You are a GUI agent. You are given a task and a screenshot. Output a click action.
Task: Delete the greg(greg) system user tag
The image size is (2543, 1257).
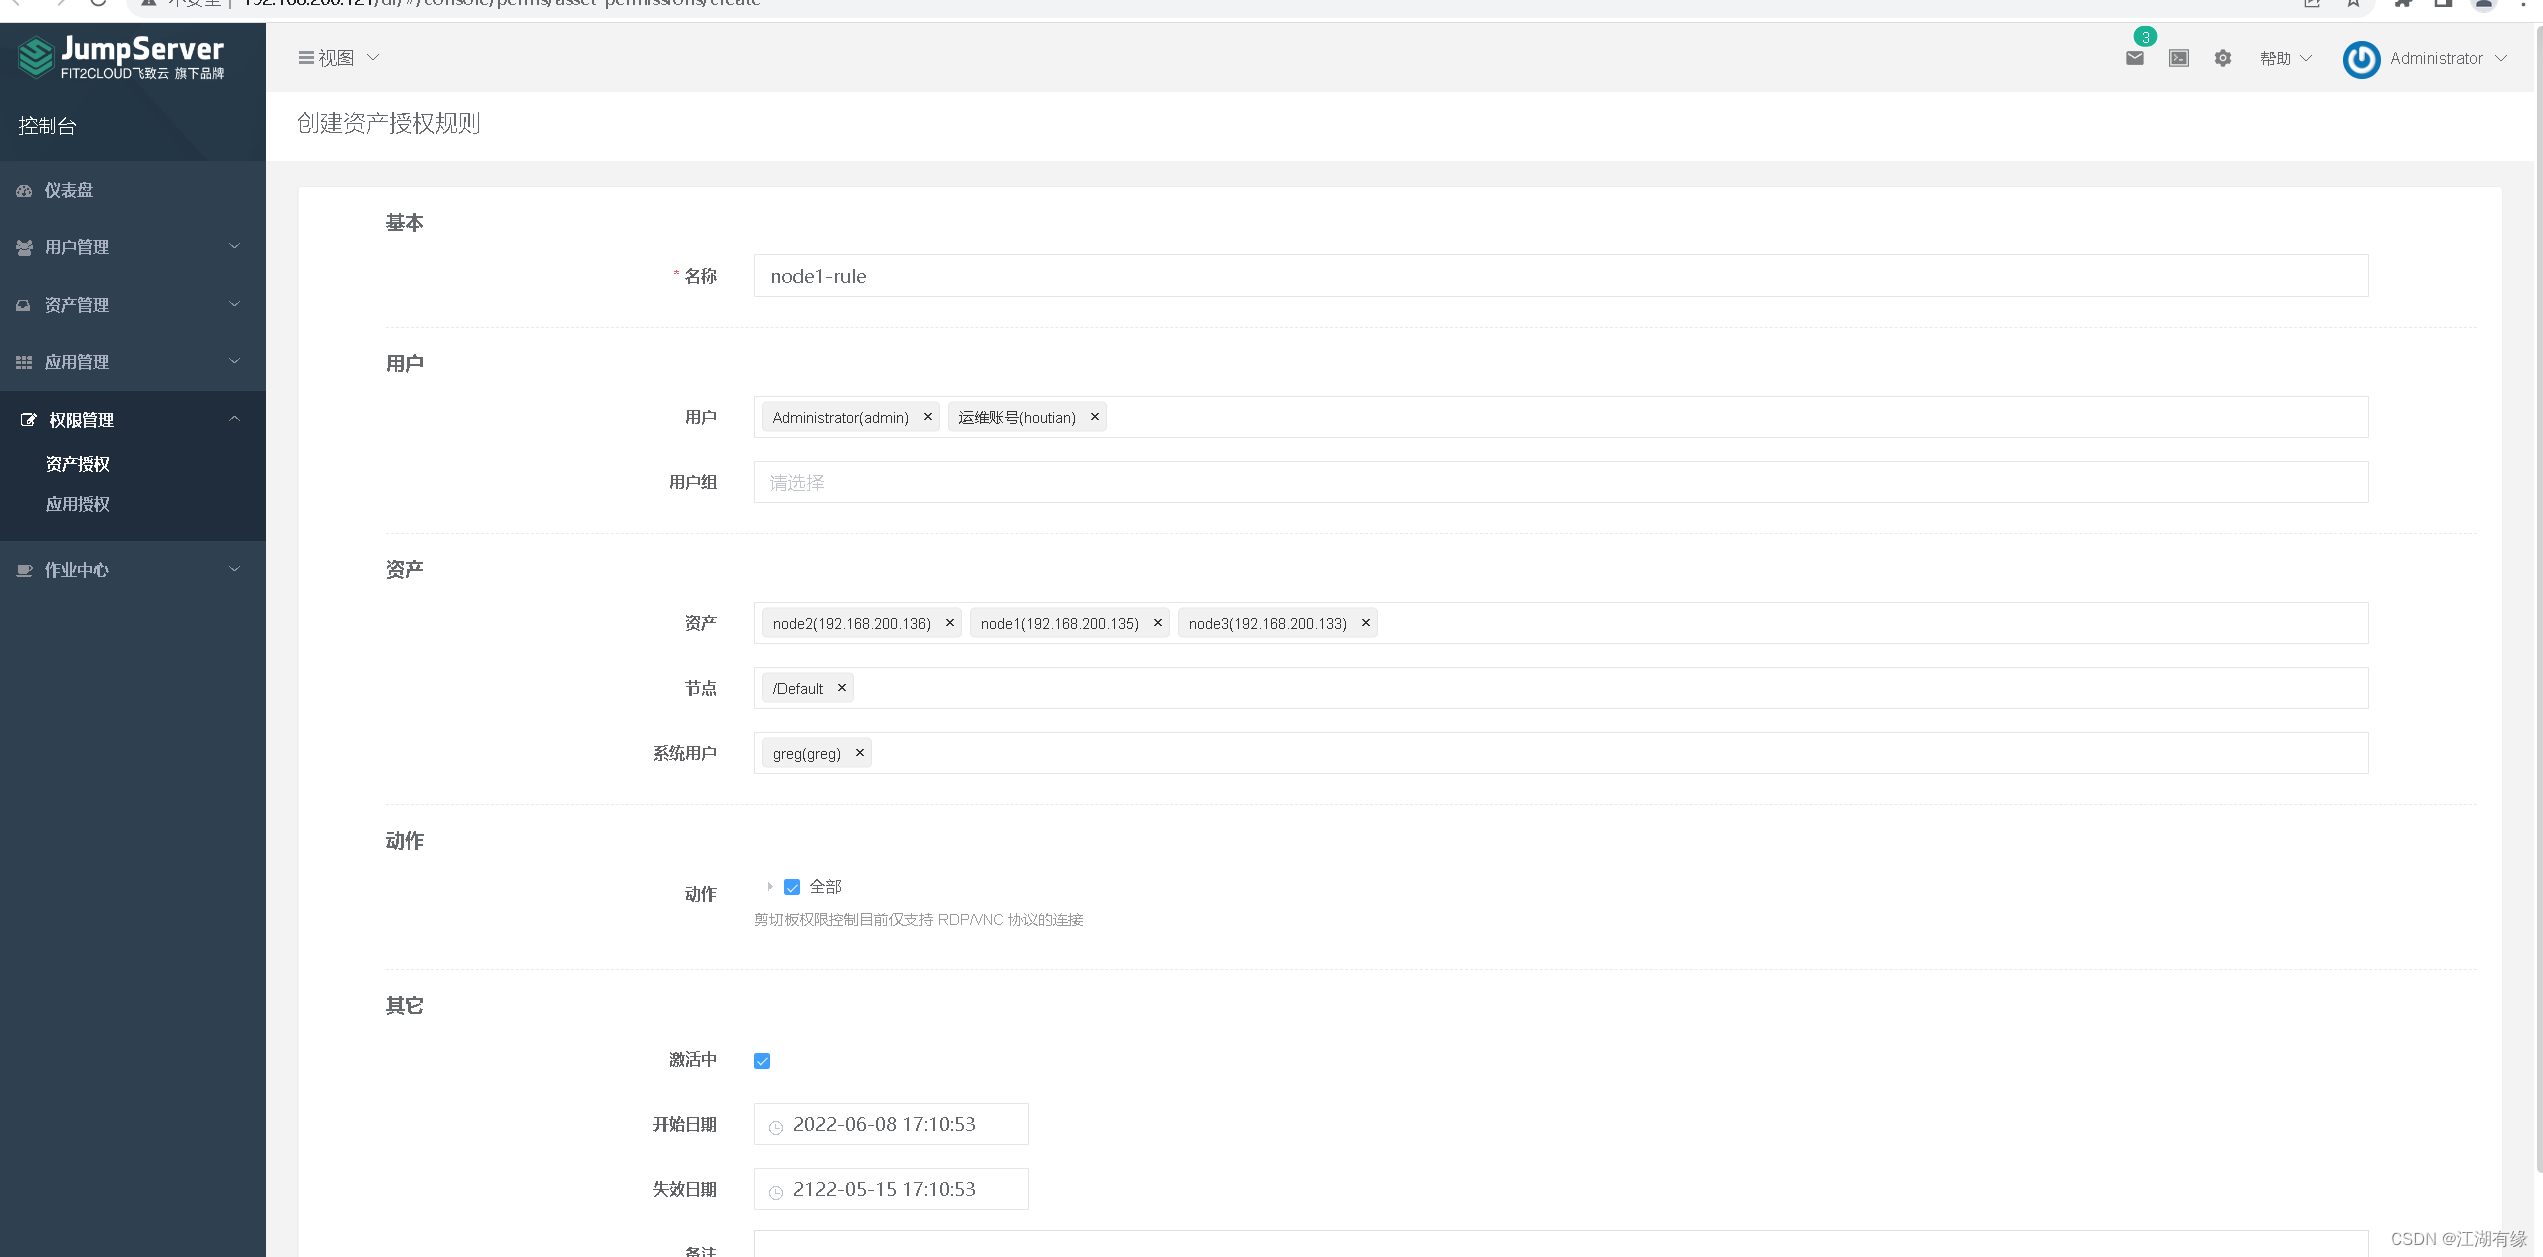[x=859, y=753]
